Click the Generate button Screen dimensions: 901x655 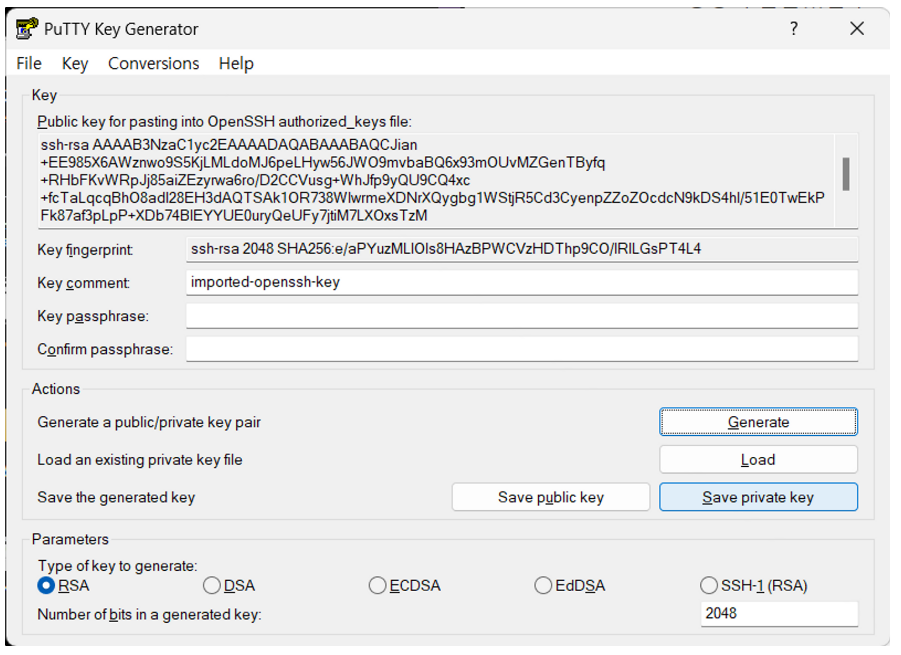tap(758, 422)
